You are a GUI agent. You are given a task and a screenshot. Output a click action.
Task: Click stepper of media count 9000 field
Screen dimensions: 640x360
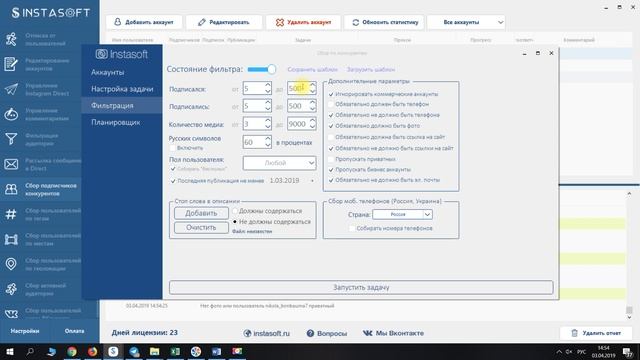(312, 124)
